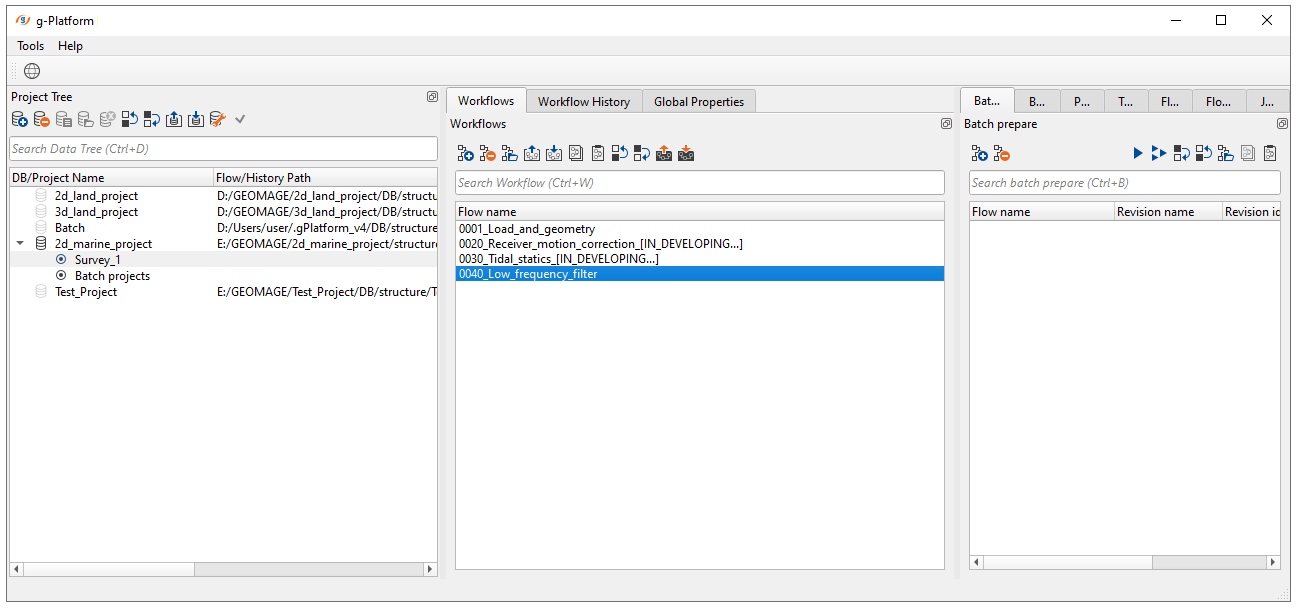This screenshot has width=1297, height=609.
Task: Click the remove database icon with orange minus
Action: 42,120
